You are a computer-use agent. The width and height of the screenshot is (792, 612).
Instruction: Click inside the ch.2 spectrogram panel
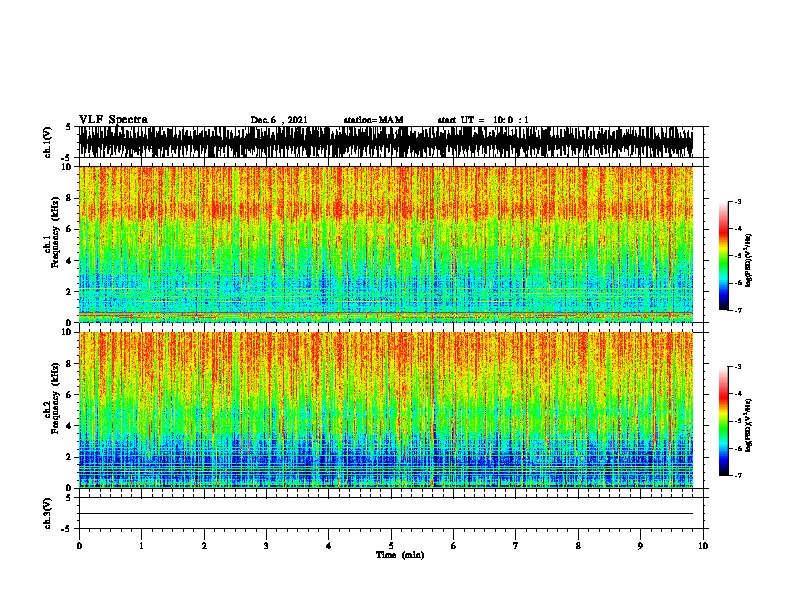tap(386, 410)
